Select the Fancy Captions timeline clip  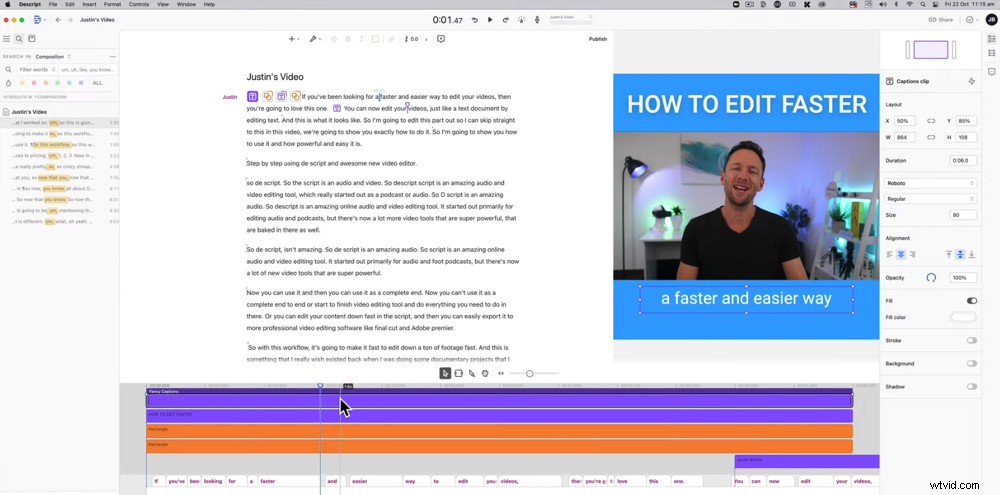499,399
